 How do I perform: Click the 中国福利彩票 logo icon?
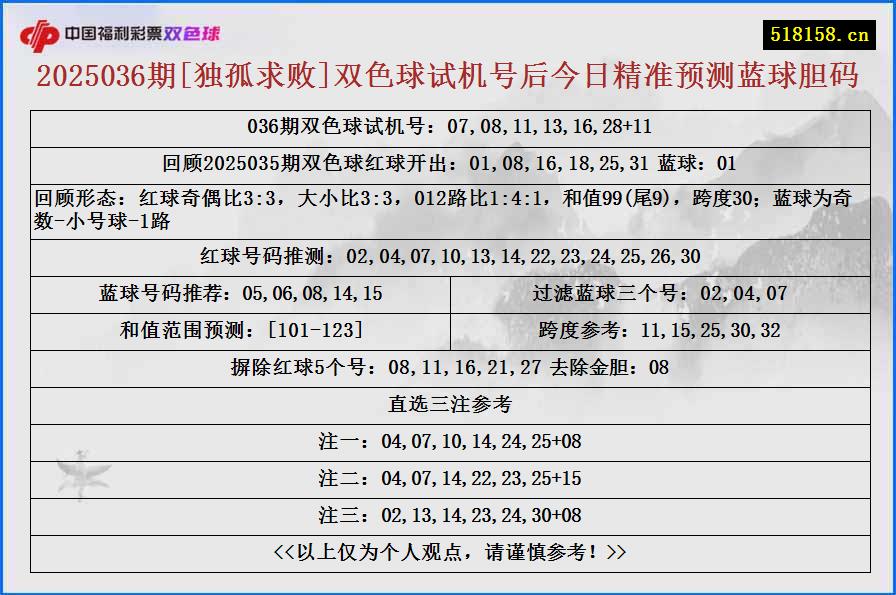pos(40,31)
